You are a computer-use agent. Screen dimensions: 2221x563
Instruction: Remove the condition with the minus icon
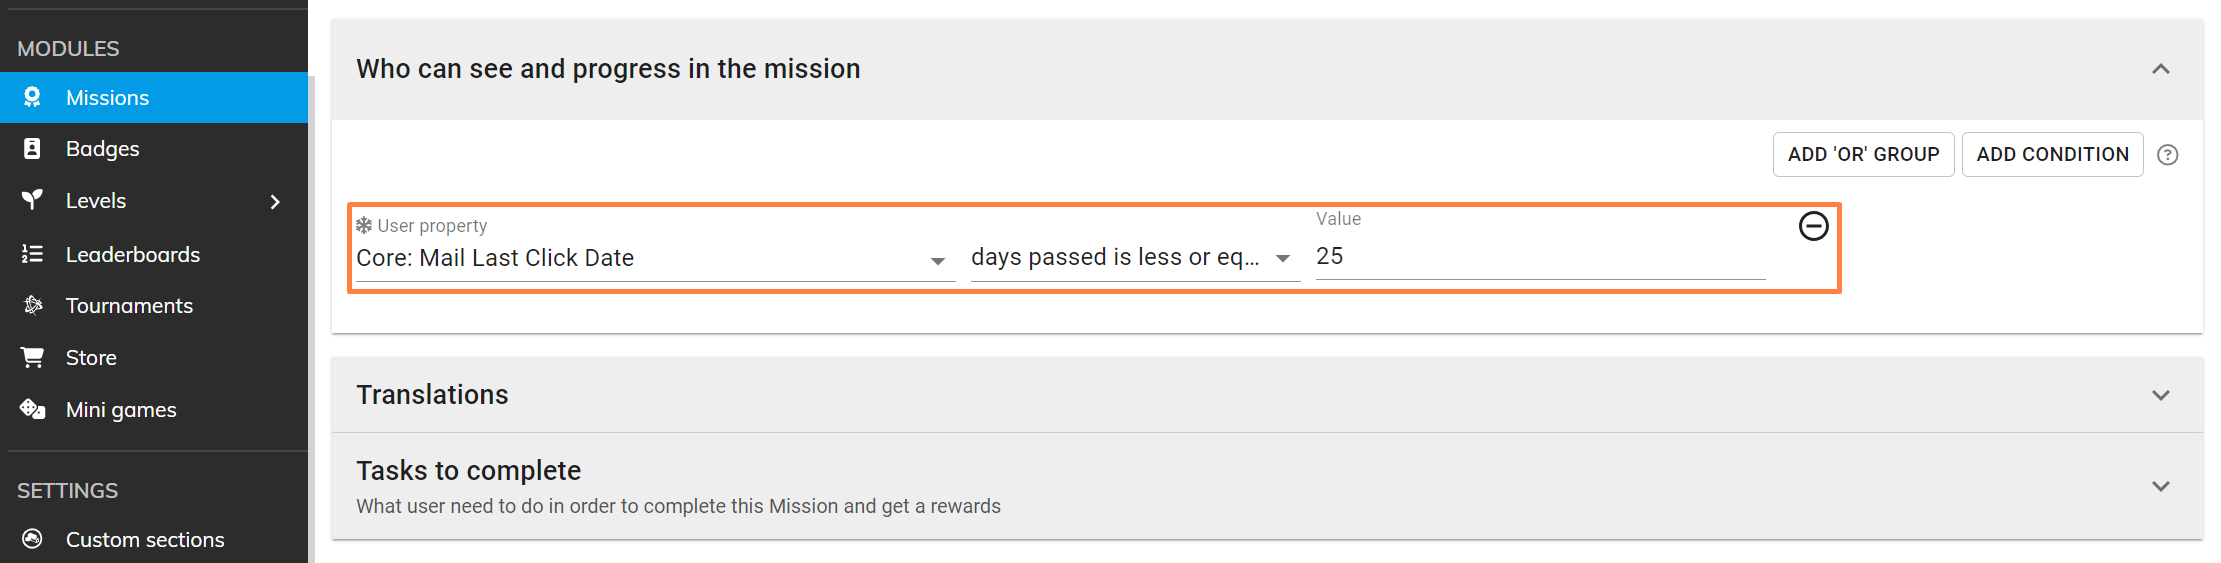[x=1813, y=226]
